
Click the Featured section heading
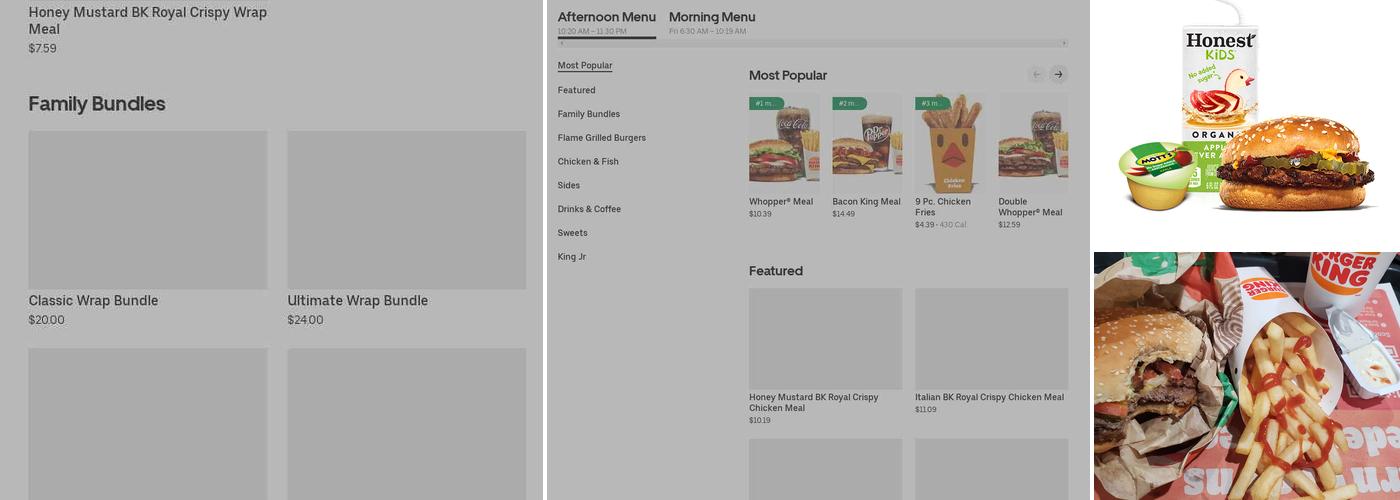[776, 271]
